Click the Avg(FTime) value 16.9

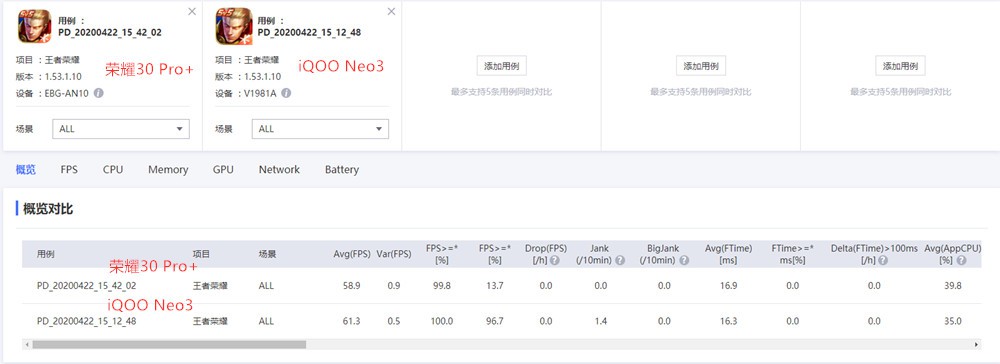[x=728, y=286]
